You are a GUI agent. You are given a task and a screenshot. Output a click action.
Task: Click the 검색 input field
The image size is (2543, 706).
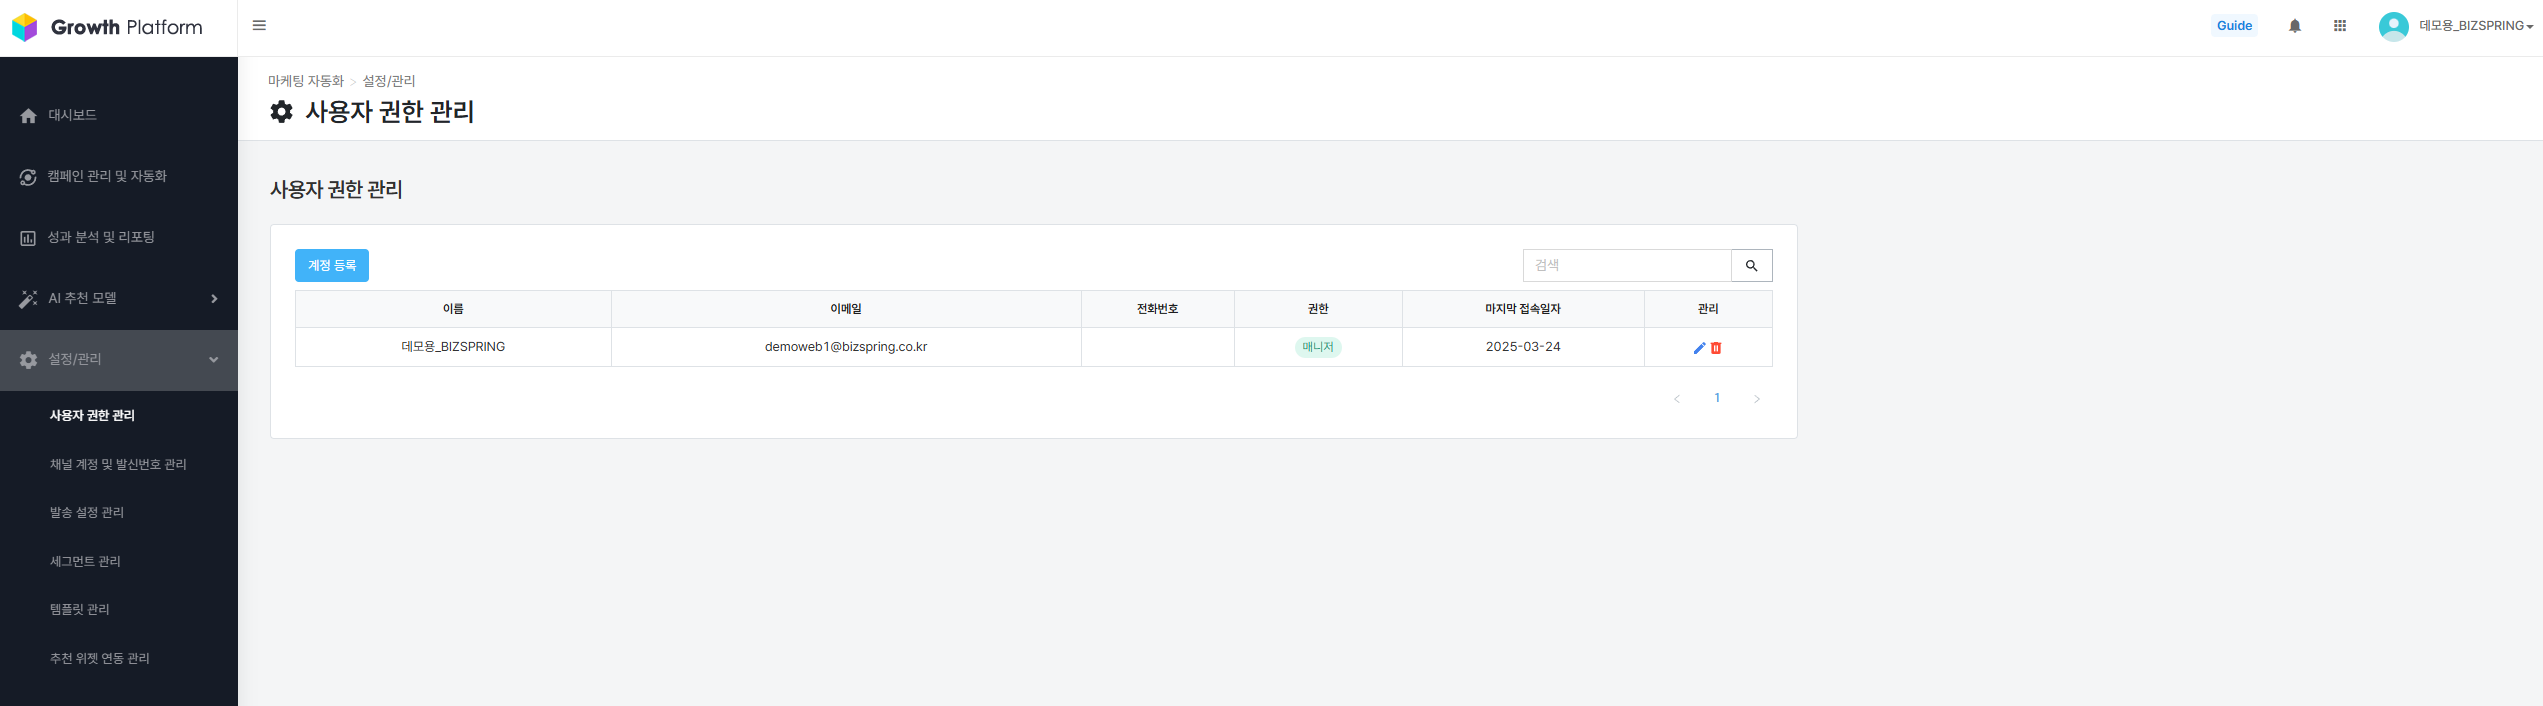(x=1627, y=266)
